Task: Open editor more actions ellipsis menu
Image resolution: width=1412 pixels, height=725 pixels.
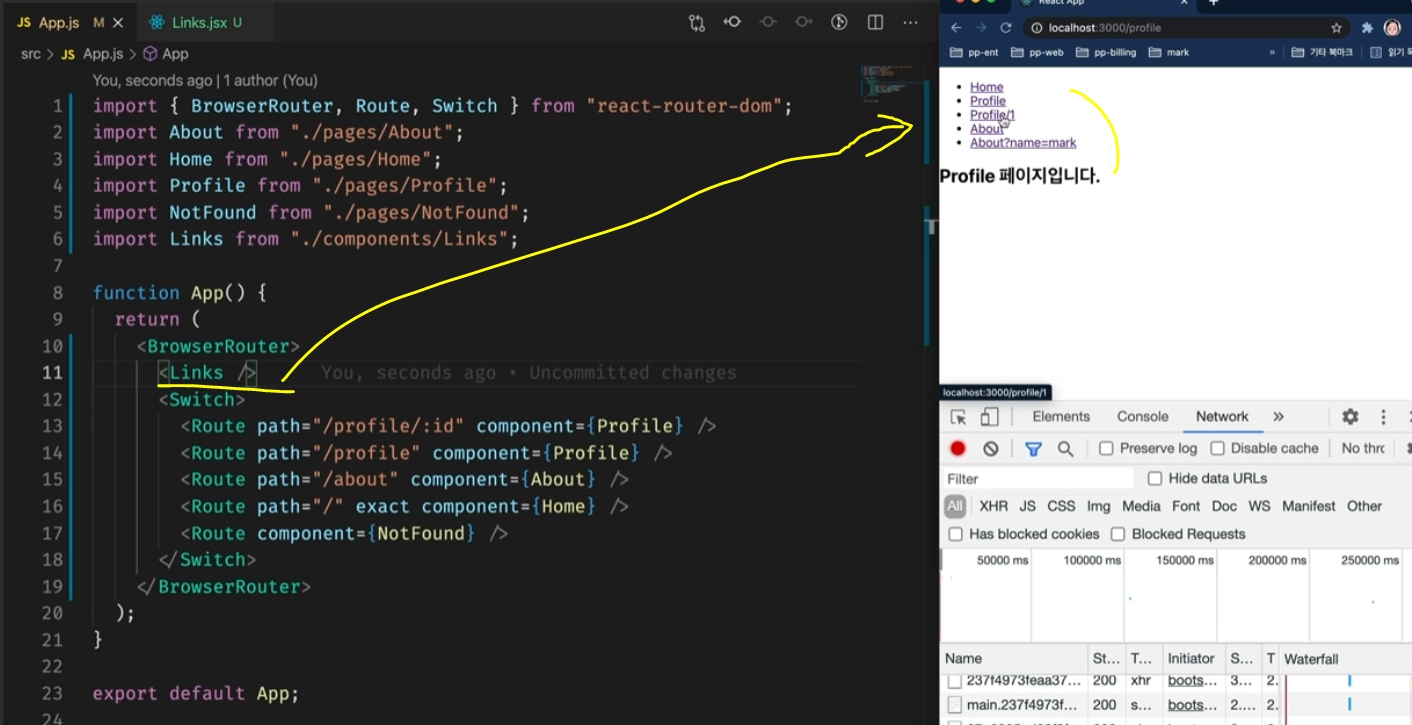Action: coord(910,22)
